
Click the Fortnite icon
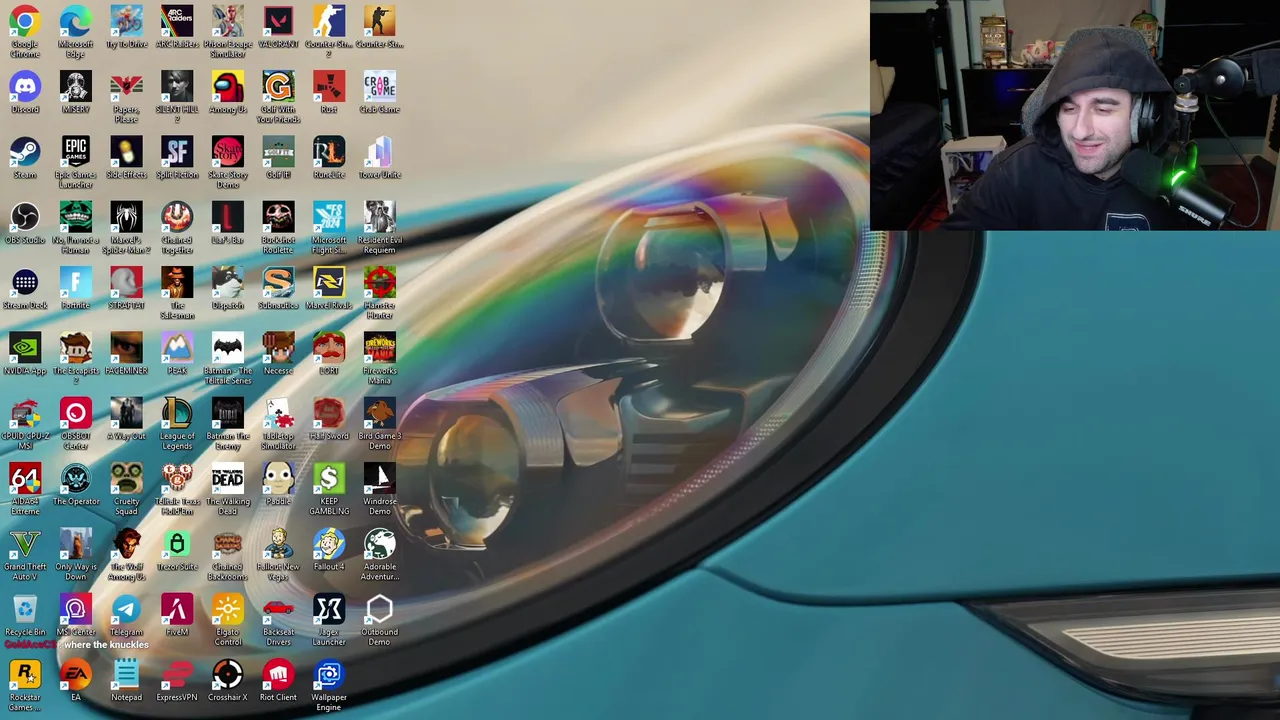(76, 283)
